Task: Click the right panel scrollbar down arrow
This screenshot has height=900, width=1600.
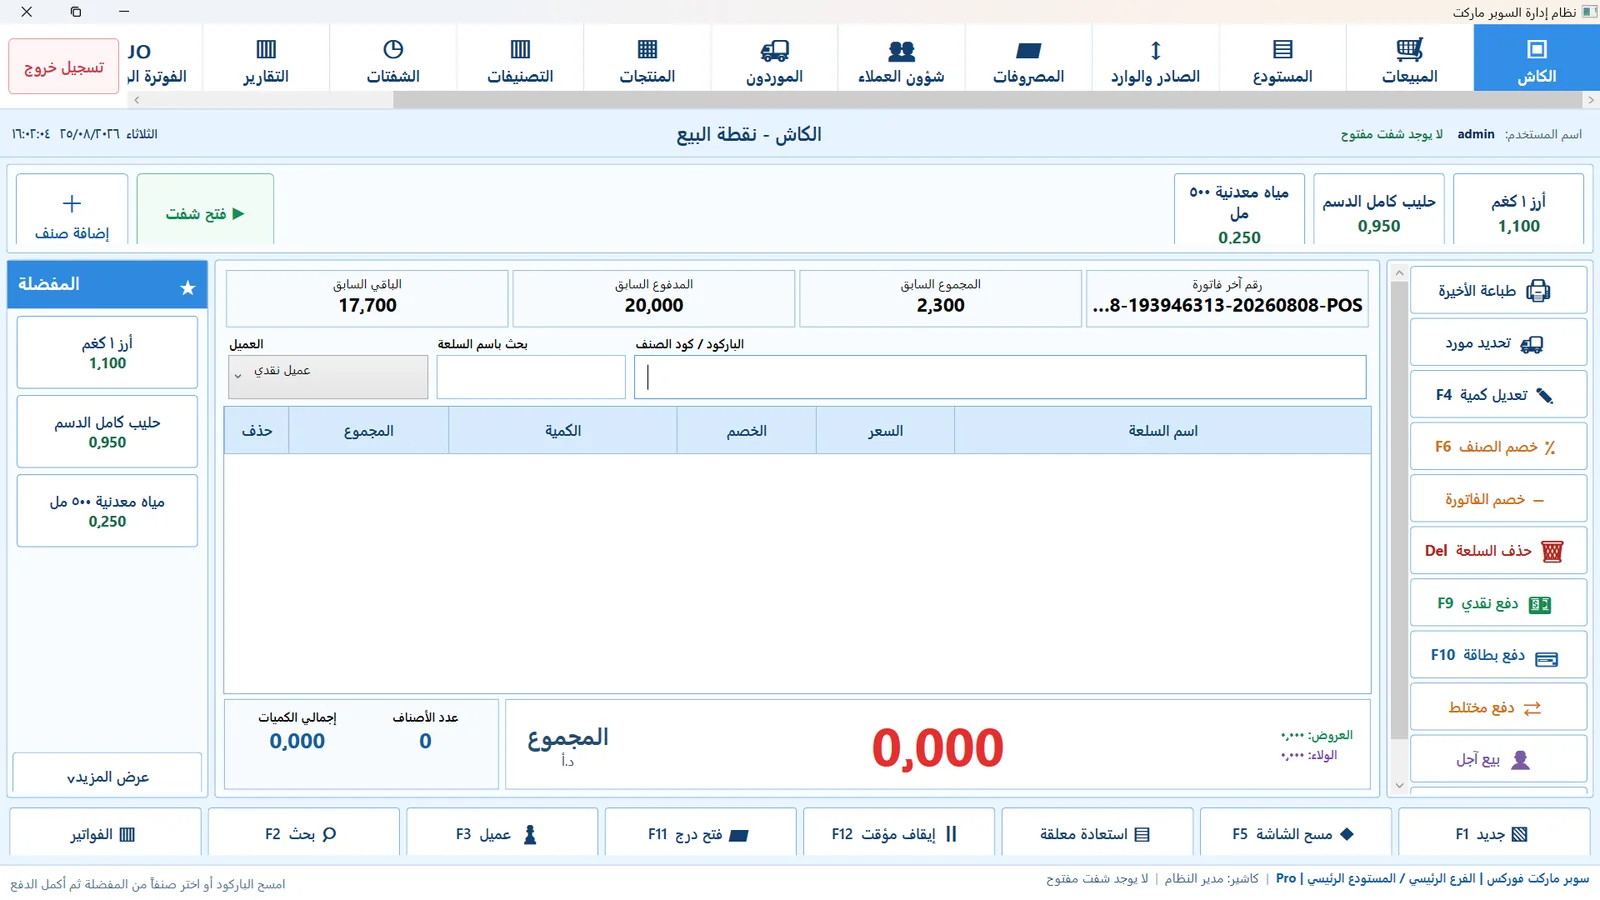Action: [1399, 786]
